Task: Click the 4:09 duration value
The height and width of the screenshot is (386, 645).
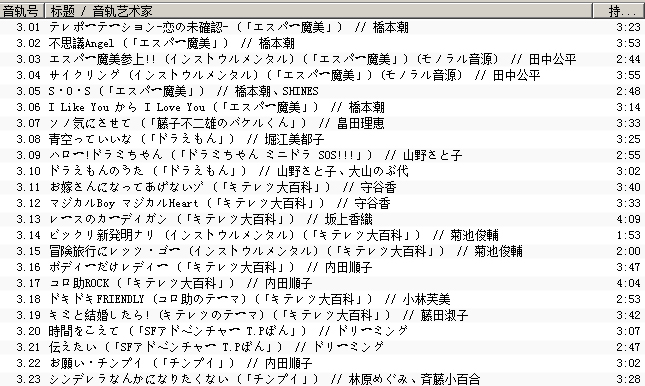Action: coord(628,219)
